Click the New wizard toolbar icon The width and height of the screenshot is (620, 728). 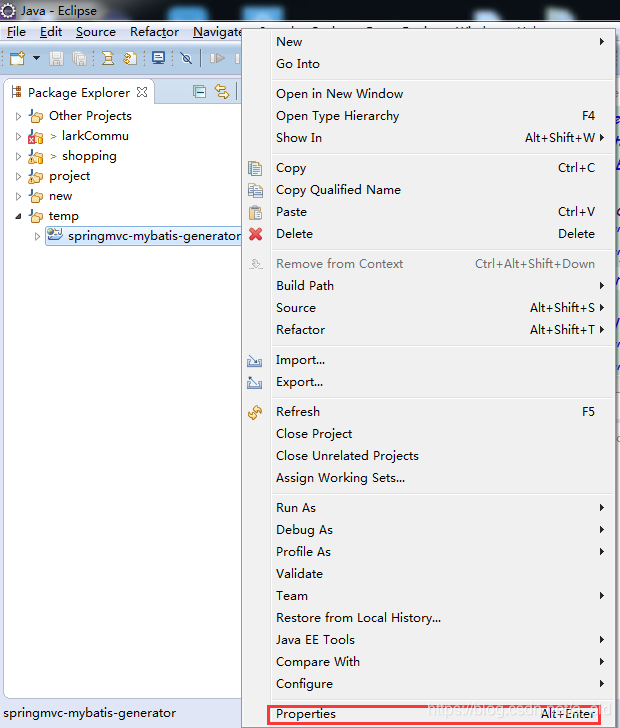click(x=17, y=58)
